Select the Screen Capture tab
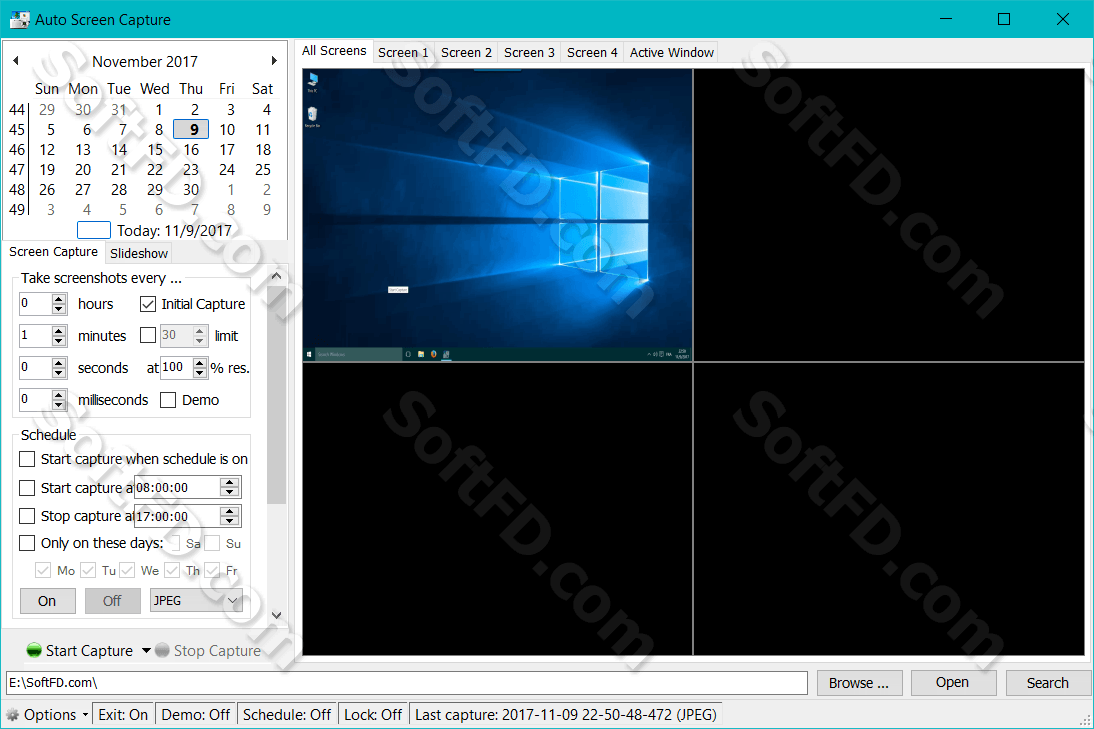This screenshot has width=1094, height=729. [x=53, y=252]
